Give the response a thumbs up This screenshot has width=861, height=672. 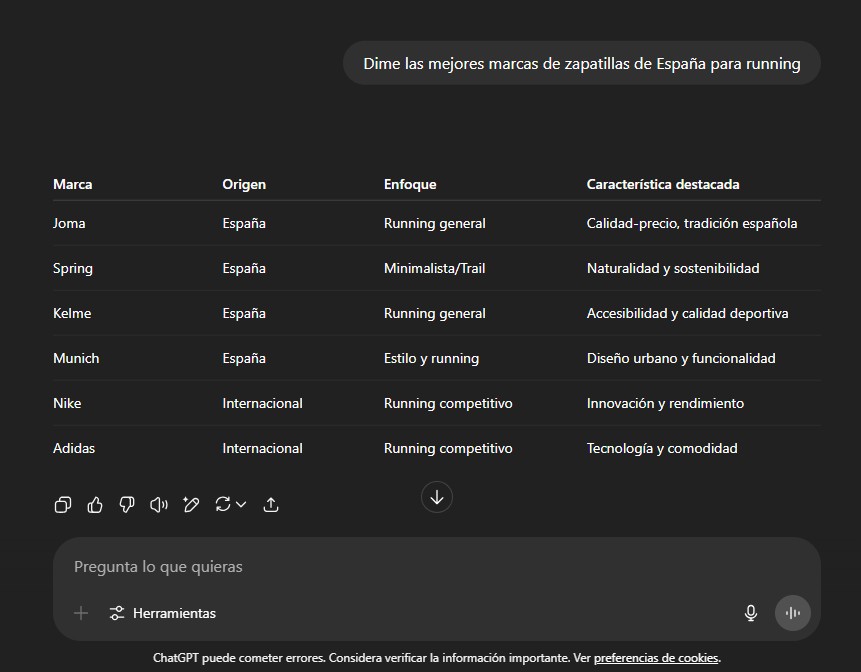95,504
